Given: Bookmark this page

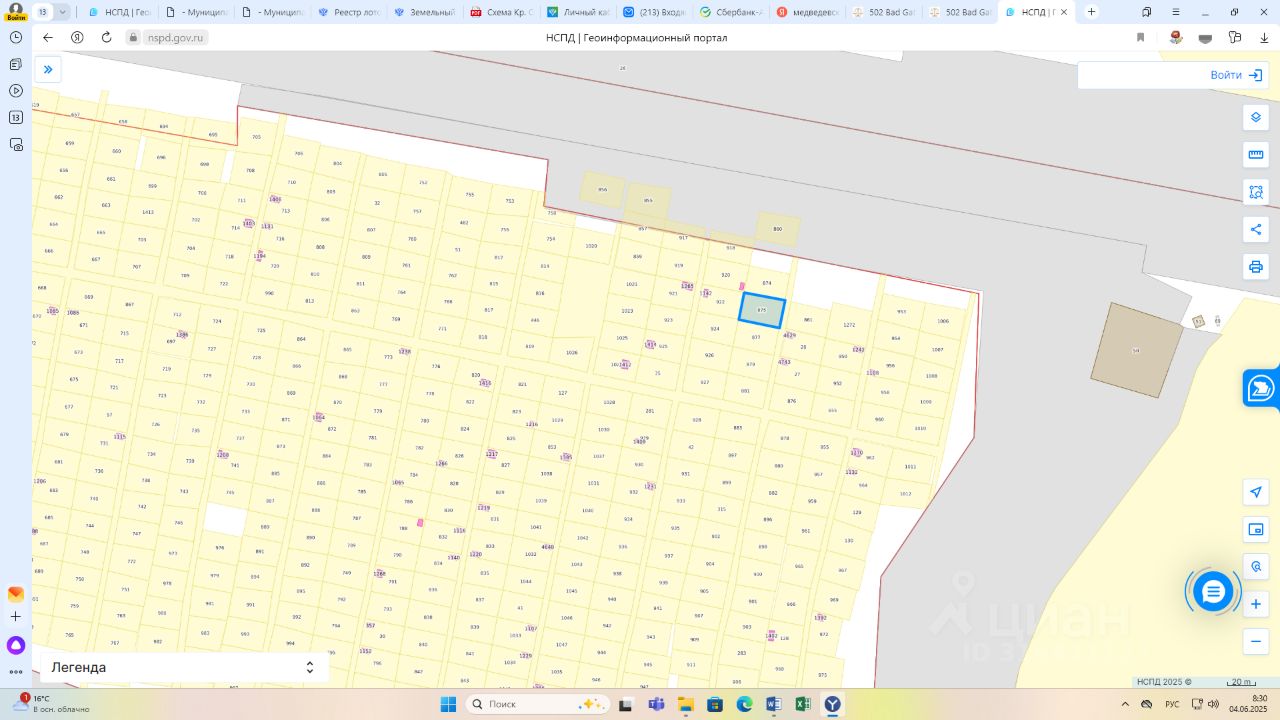Looking at the screenshot, I should click(x=1140, y=37).
